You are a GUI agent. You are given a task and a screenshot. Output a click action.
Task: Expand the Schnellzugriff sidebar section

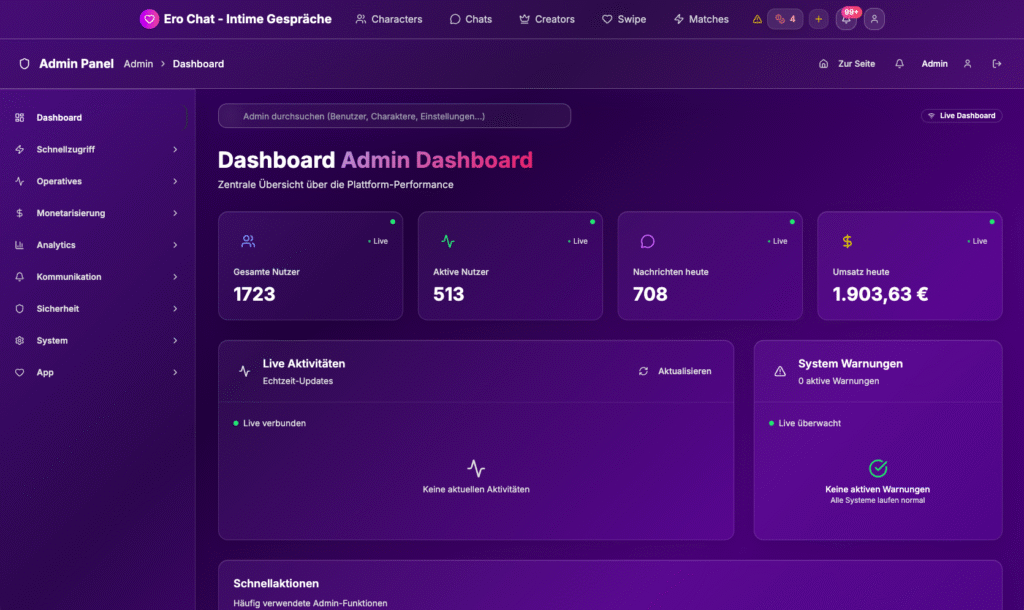click(97, 150)
